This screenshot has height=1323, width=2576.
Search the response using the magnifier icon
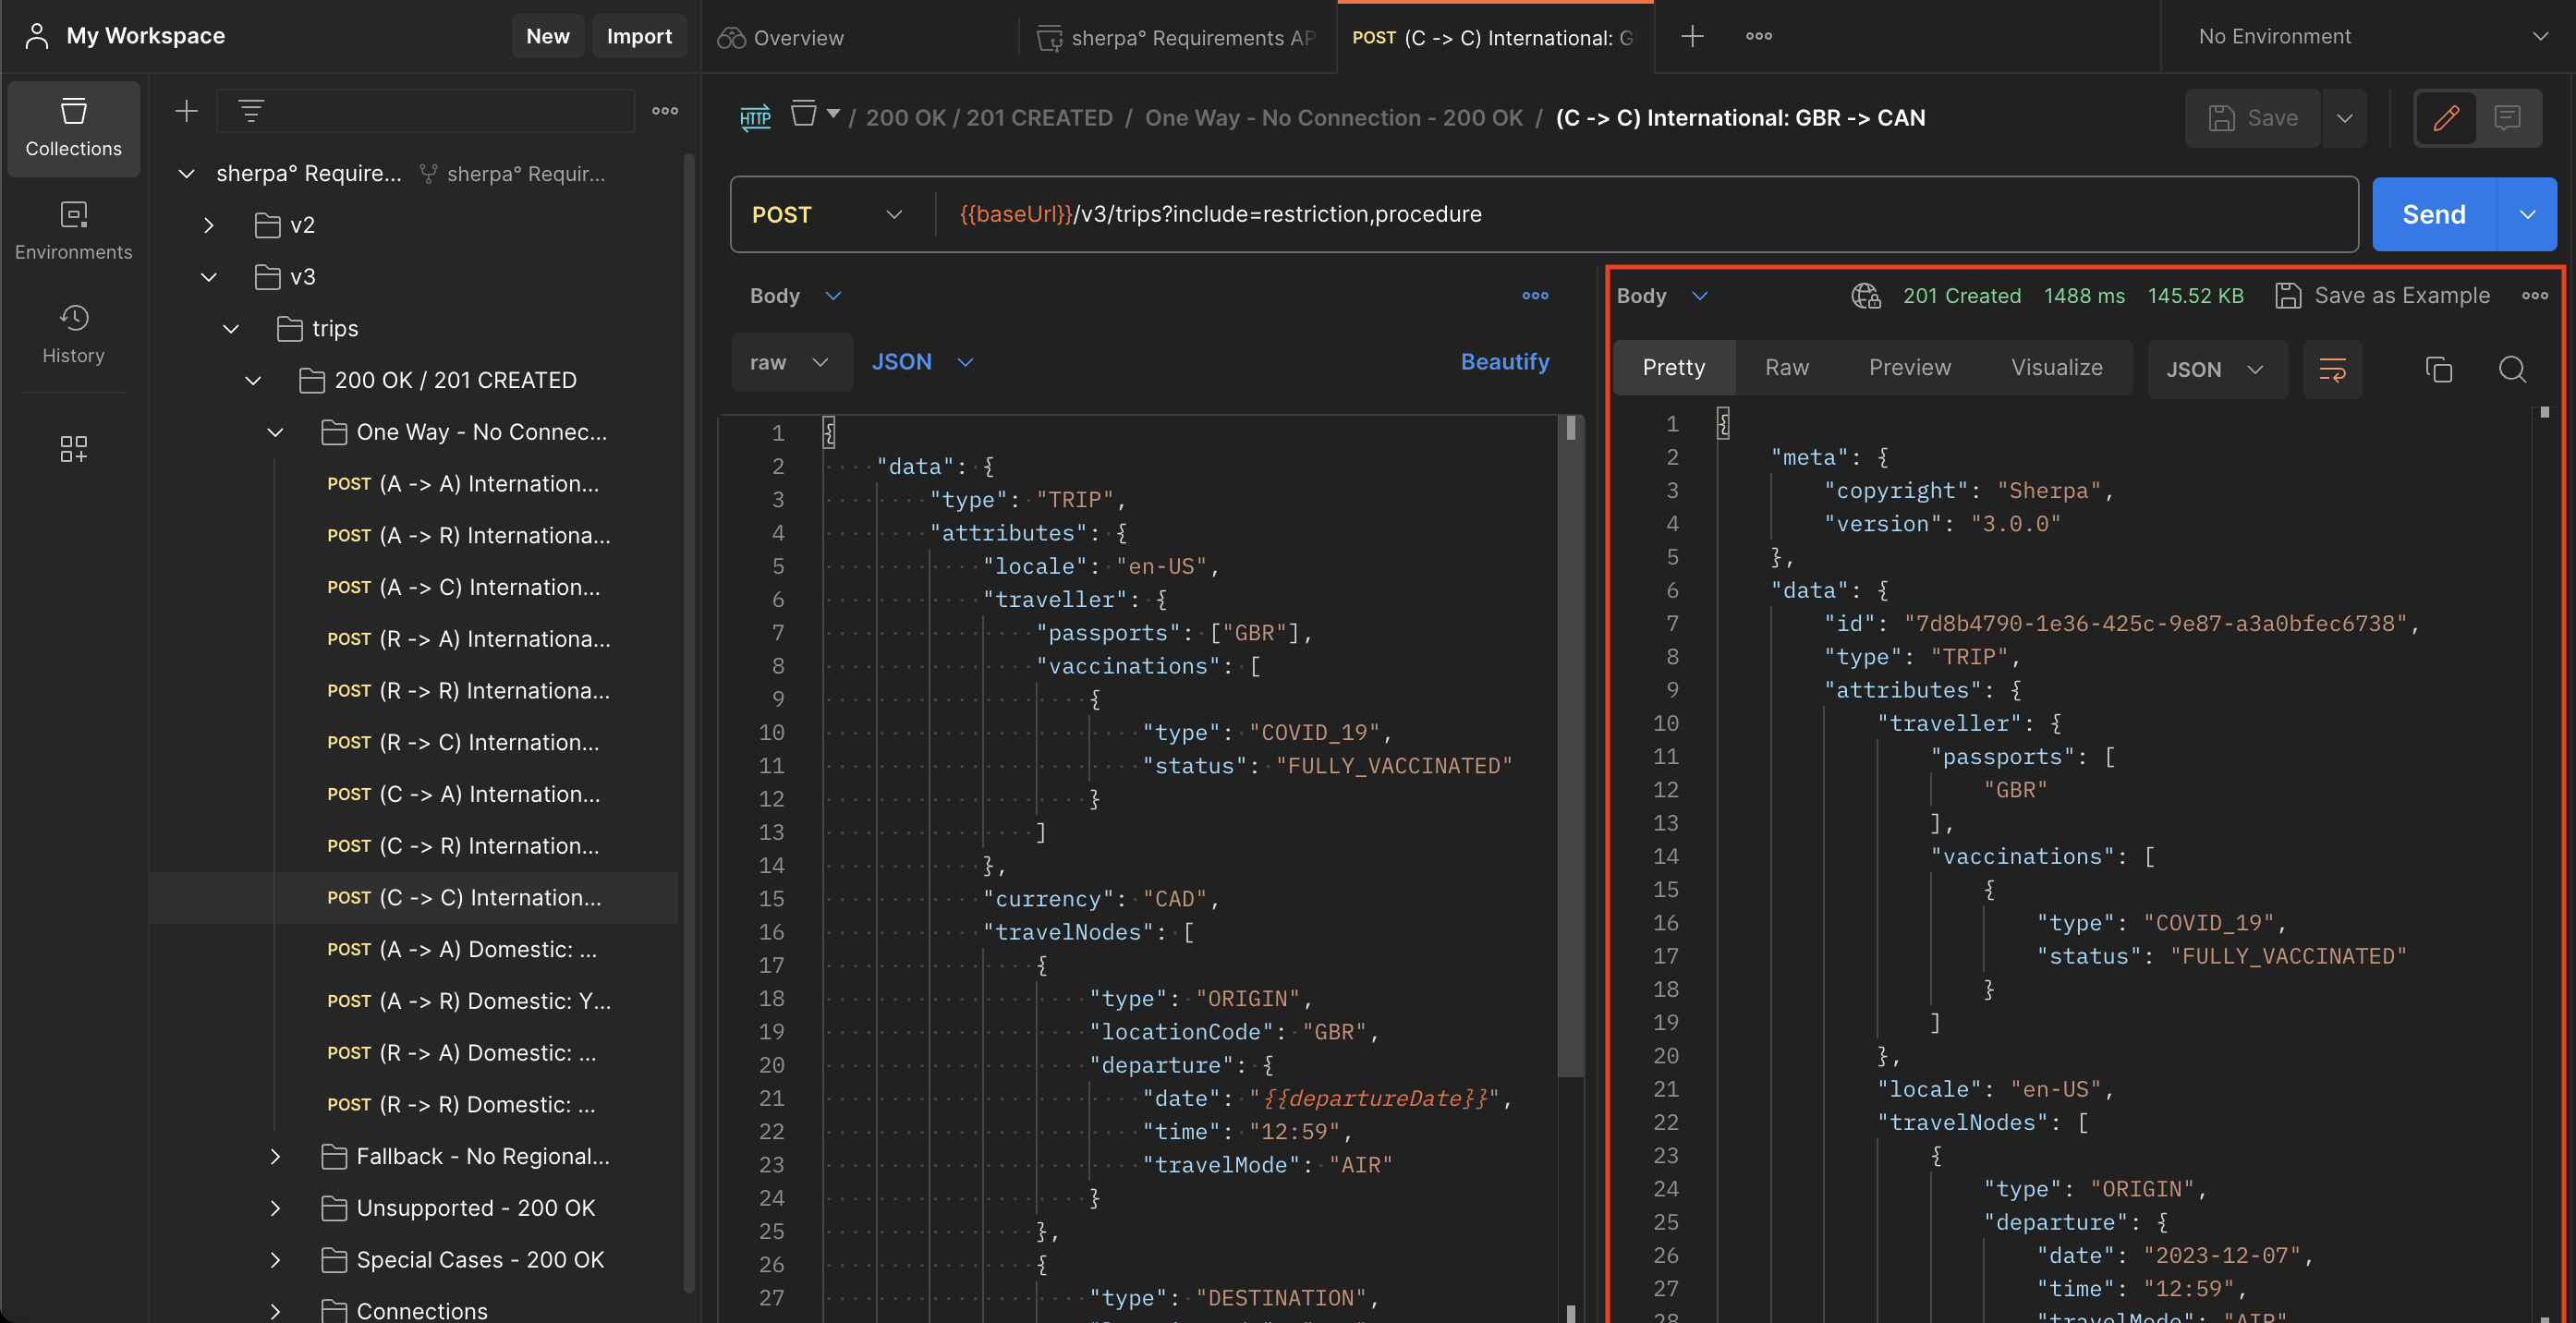click(2512, 369)
